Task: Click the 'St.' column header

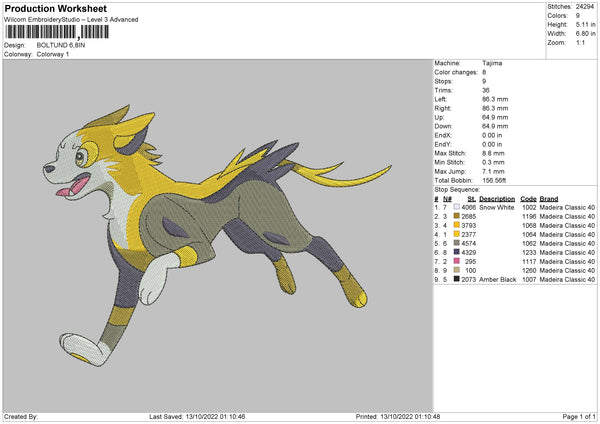Action: click(471, 199)
